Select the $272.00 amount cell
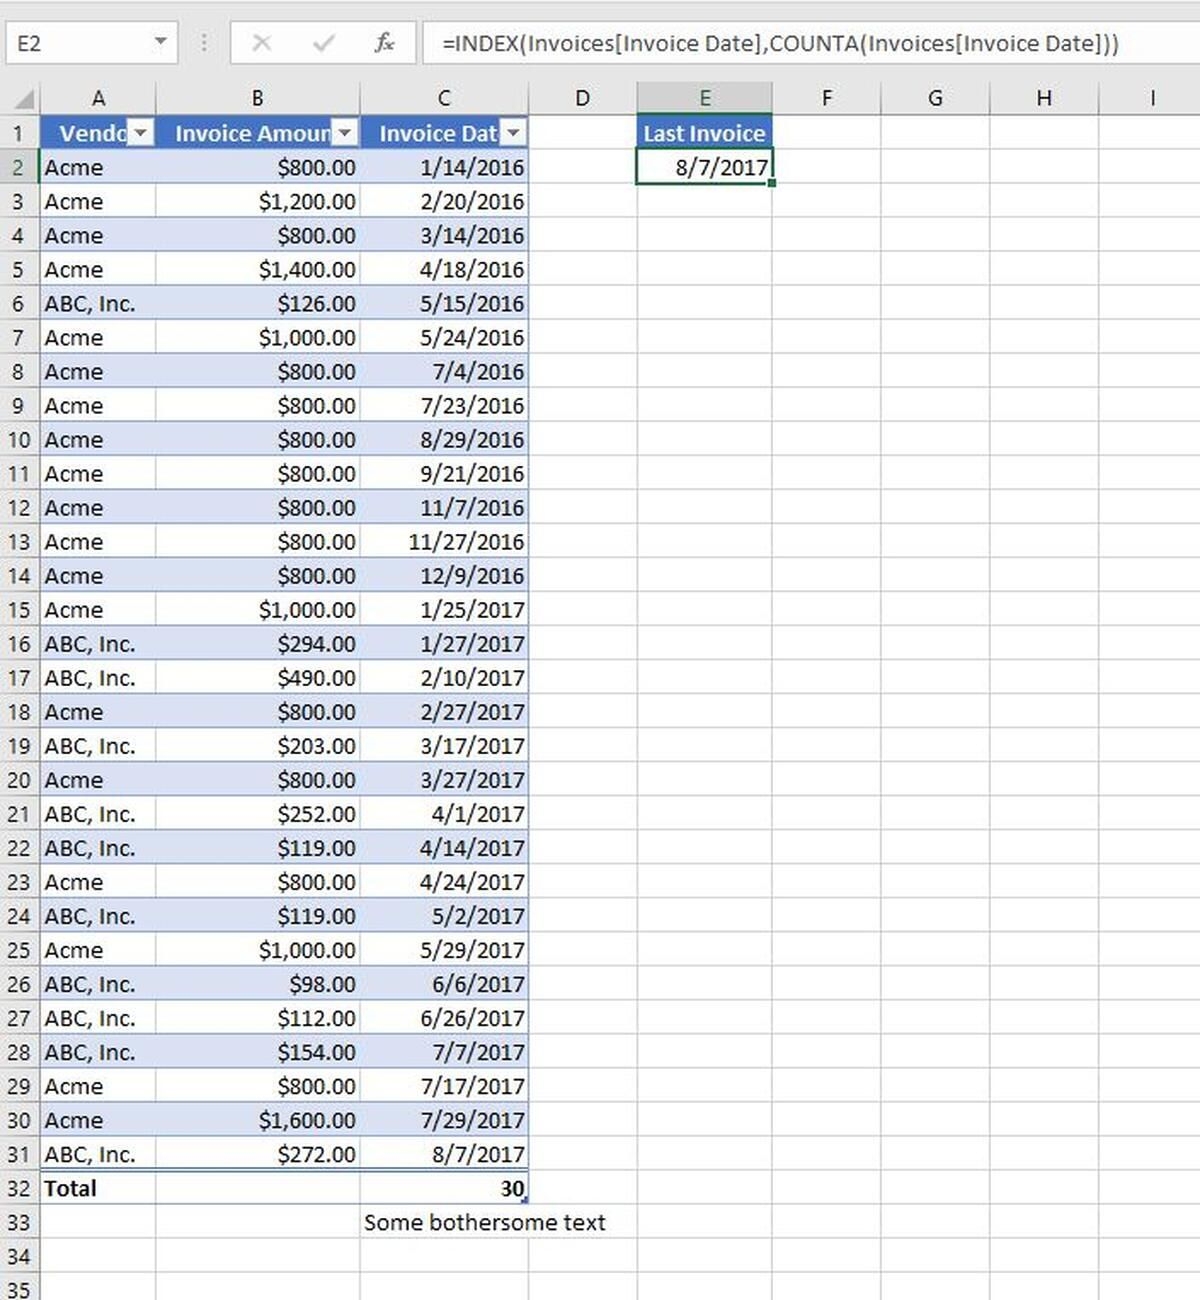Screen dimensions: 1200x1300 [x=257, y=1154]
